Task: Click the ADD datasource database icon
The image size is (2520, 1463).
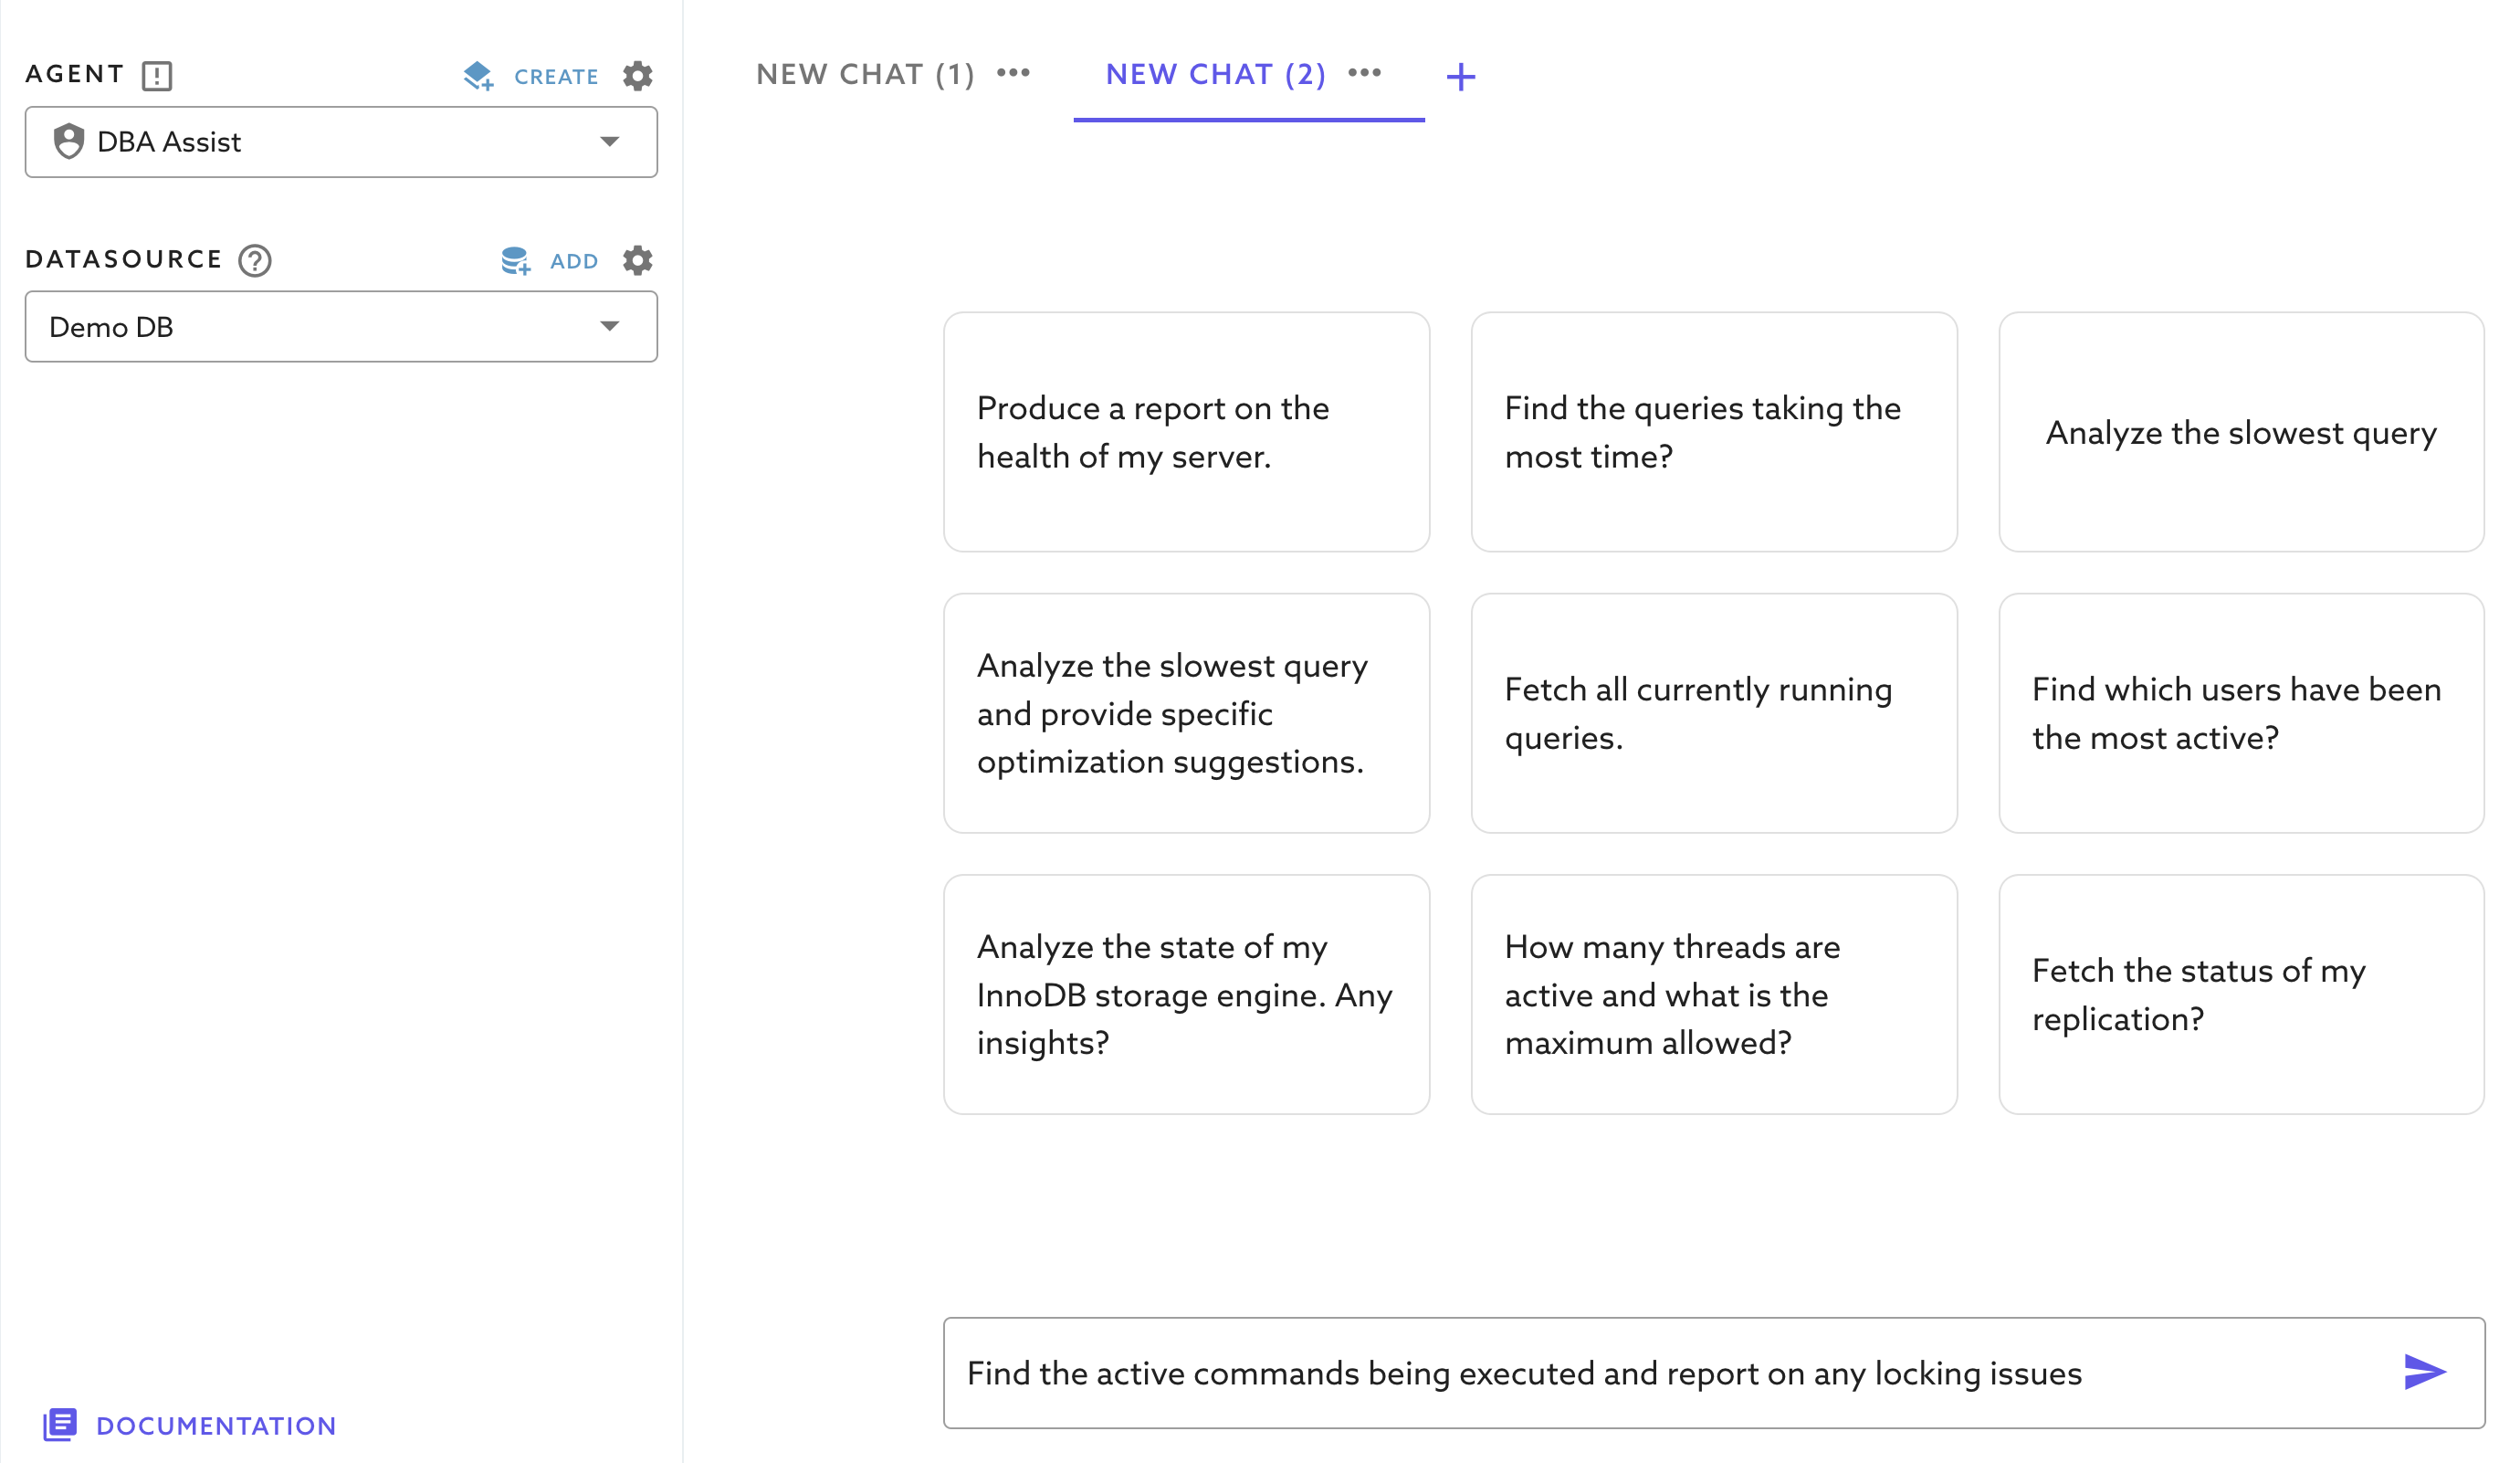Action: click(x=516, y=260)
